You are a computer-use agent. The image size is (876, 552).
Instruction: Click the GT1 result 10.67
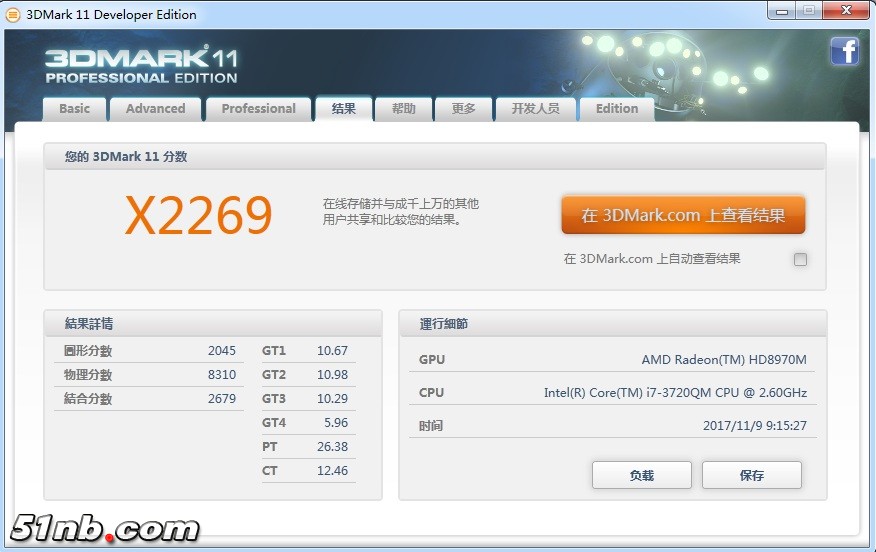[332, 351]
